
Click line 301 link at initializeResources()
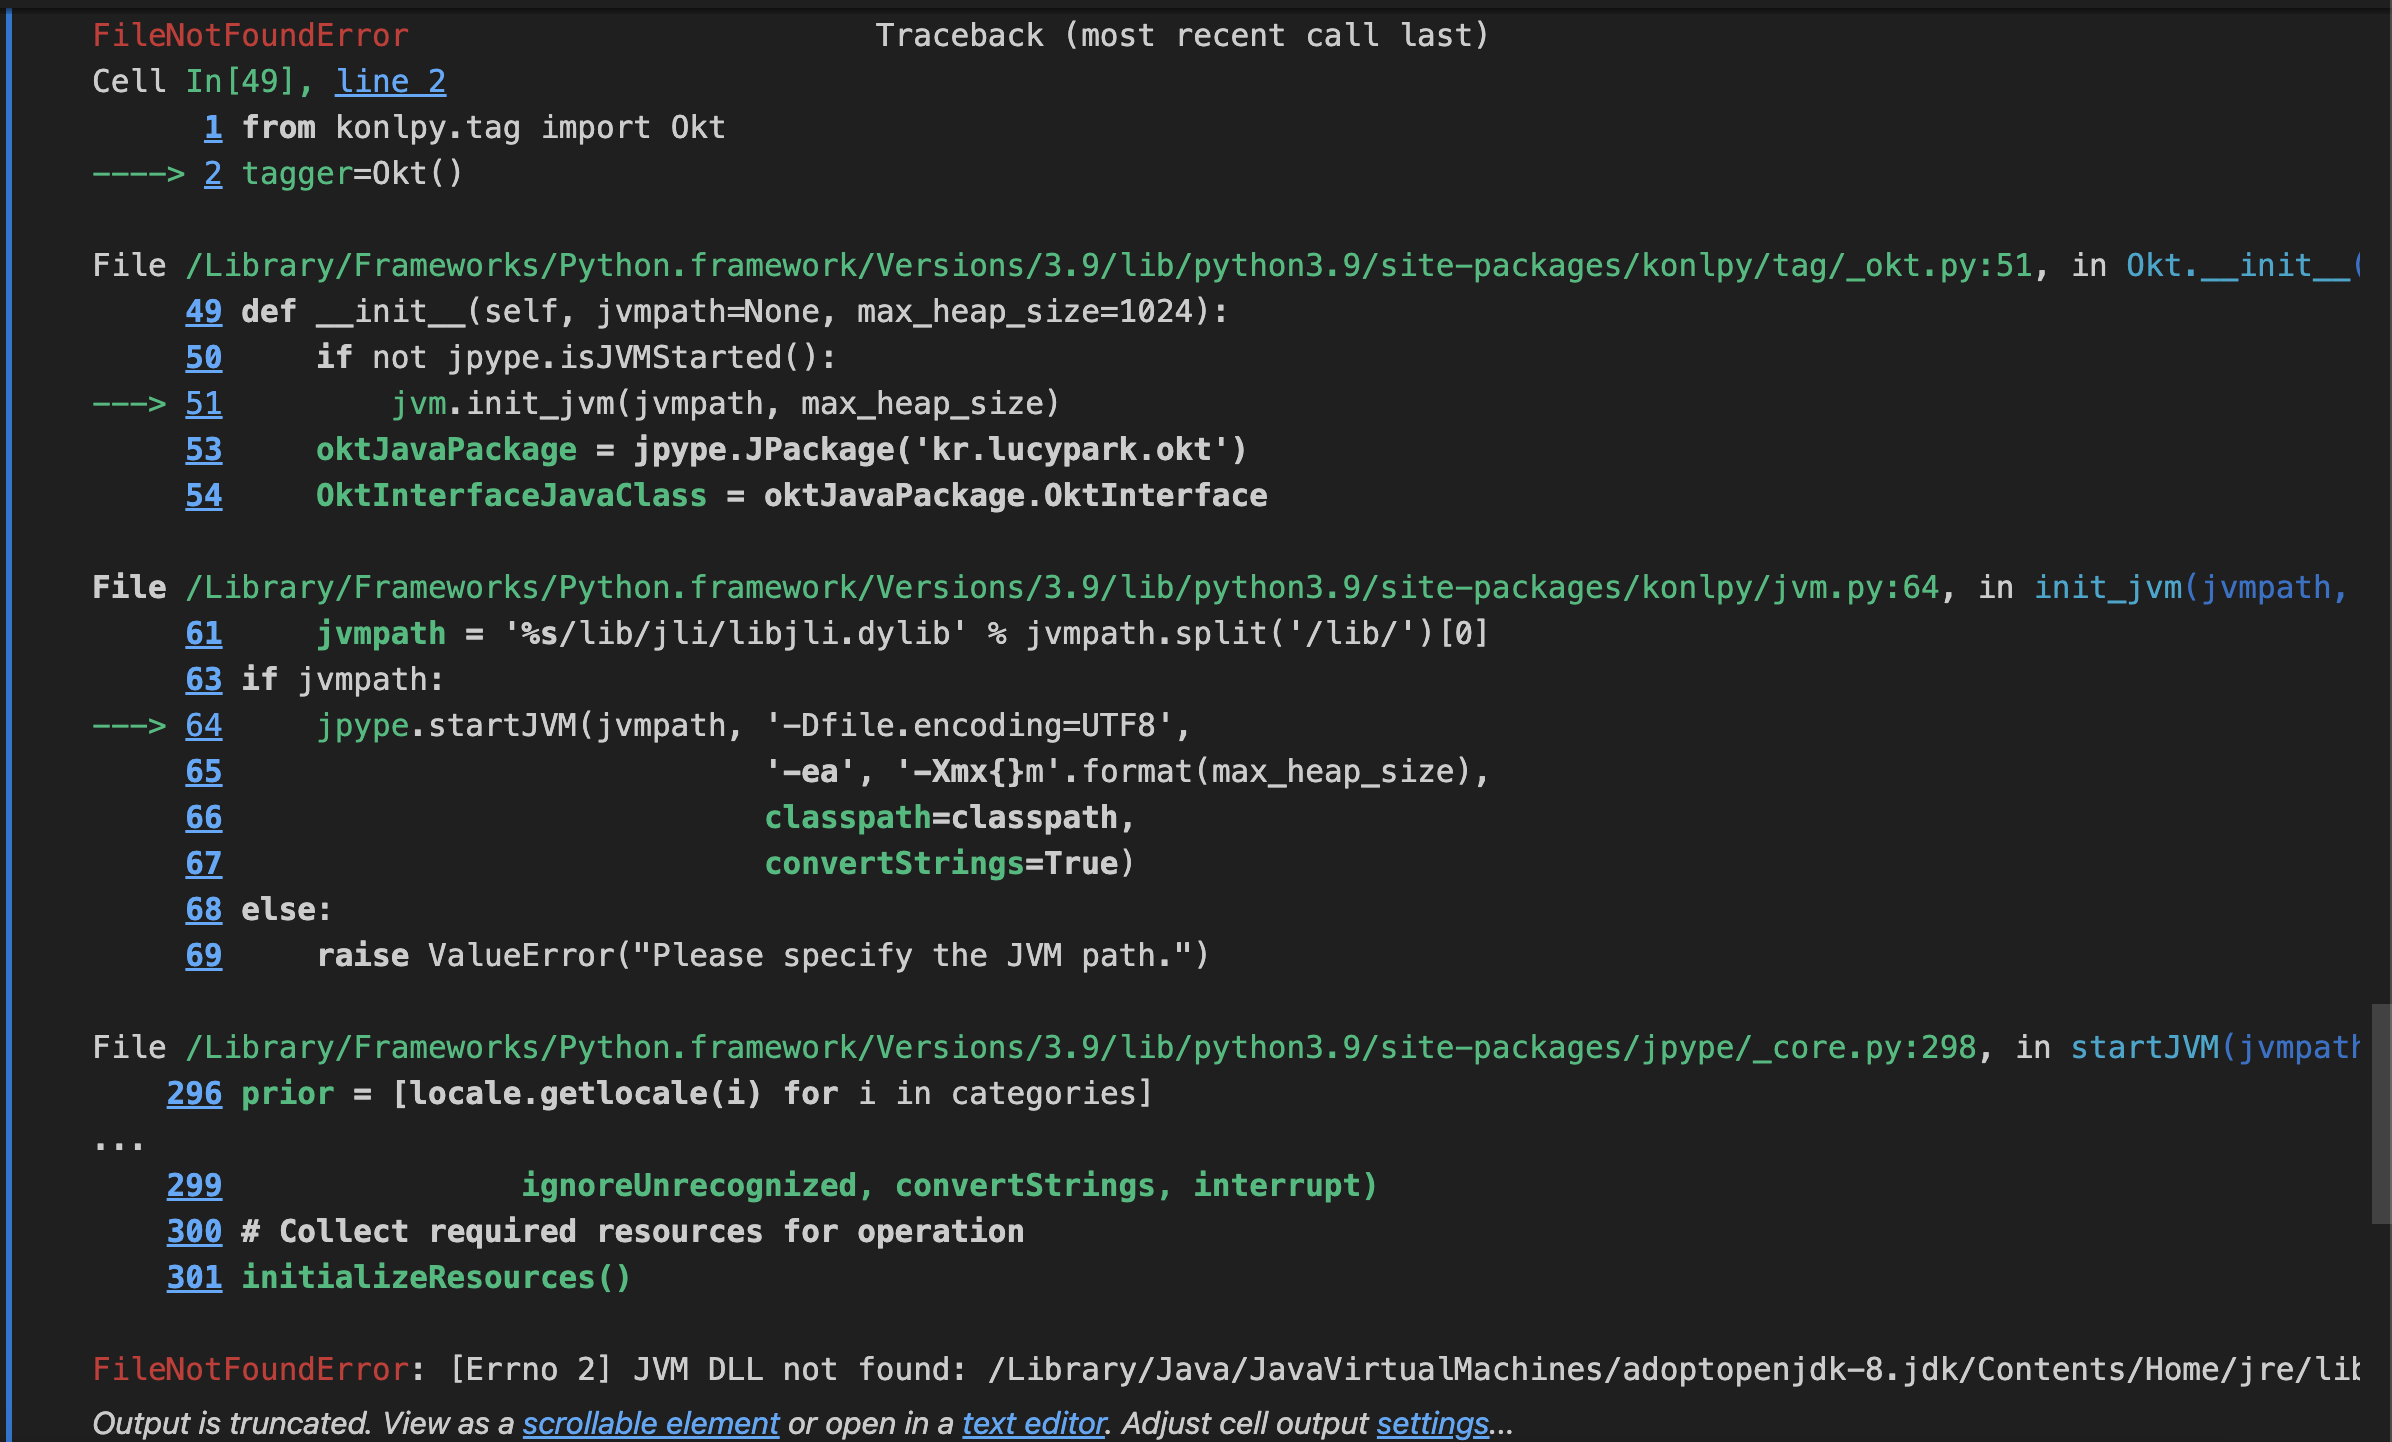point(194,1277)
